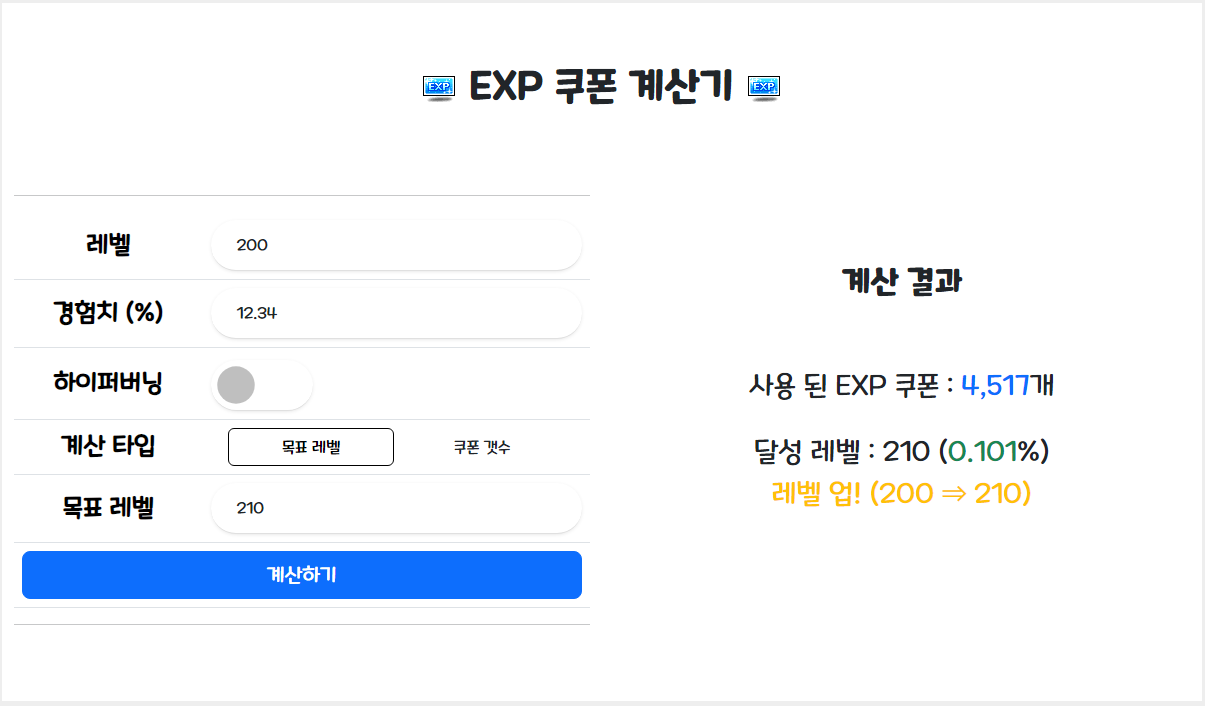Click the 계산 타입 label
This screenshot has height=706, width=1205.
click(x=108, y=446)
